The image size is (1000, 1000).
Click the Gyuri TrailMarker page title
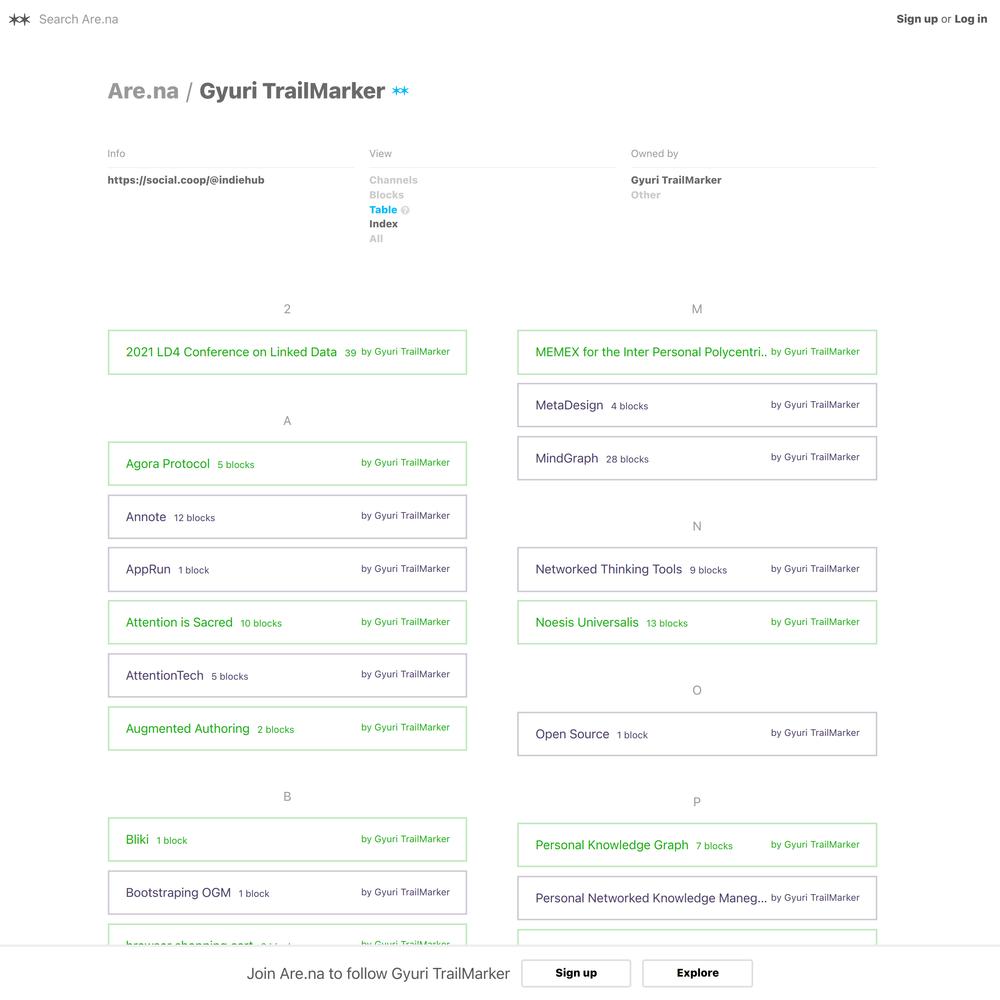coord(292,91)
